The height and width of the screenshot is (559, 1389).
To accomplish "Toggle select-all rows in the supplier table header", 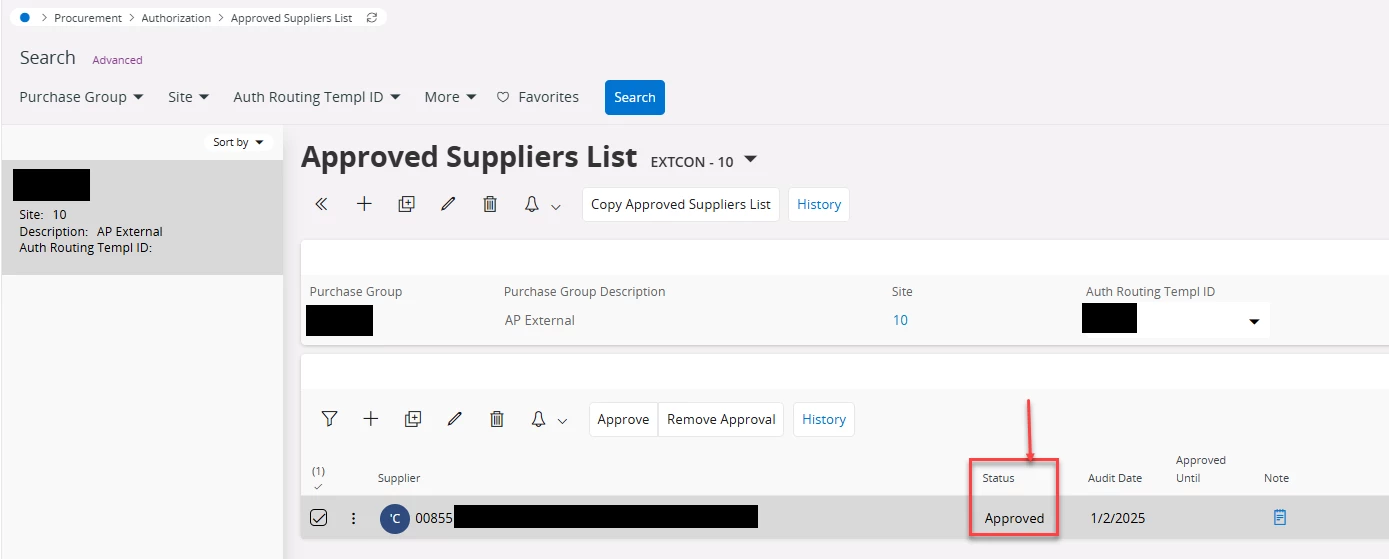I will pos(318,486).
